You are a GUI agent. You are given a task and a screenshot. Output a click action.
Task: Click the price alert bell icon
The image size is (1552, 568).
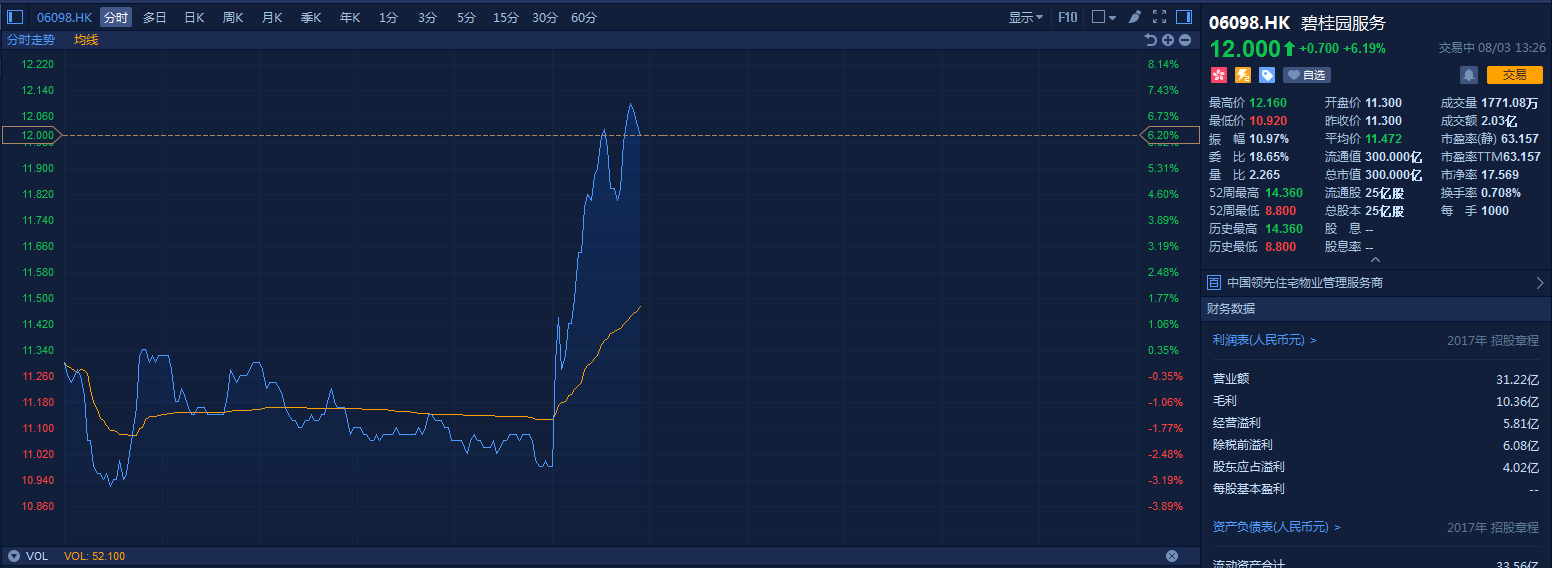coord(1468,75)
